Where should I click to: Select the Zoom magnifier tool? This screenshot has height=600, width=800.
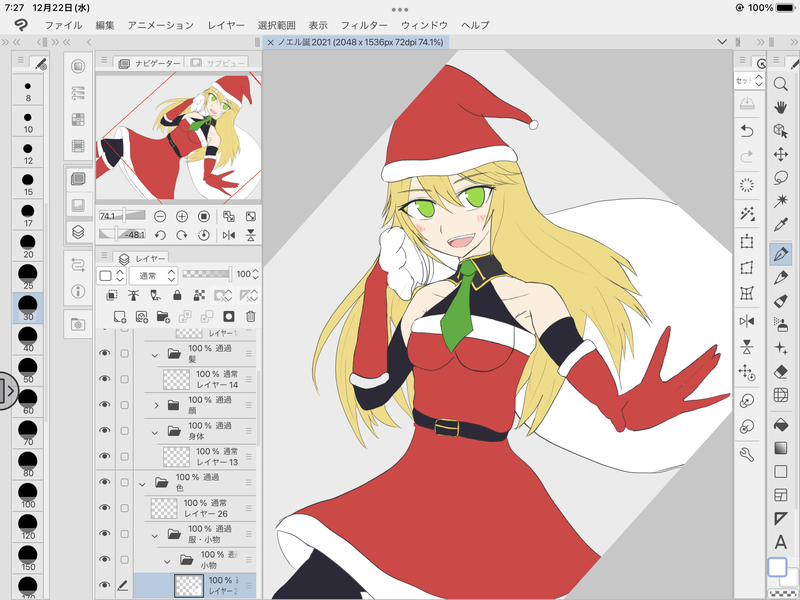[780, 84]
